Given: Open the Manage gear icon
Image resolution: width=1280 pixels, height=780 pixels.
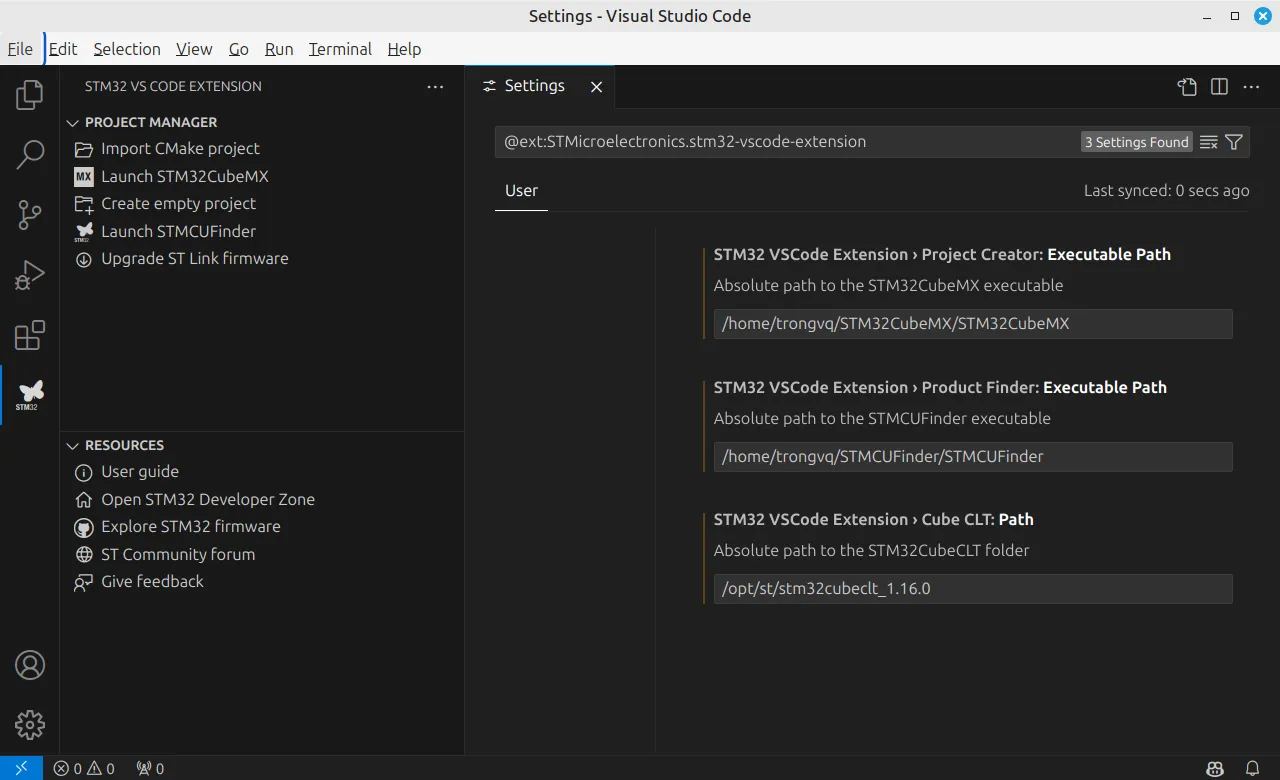Looking at the screenshot, I should pos(30,725).
